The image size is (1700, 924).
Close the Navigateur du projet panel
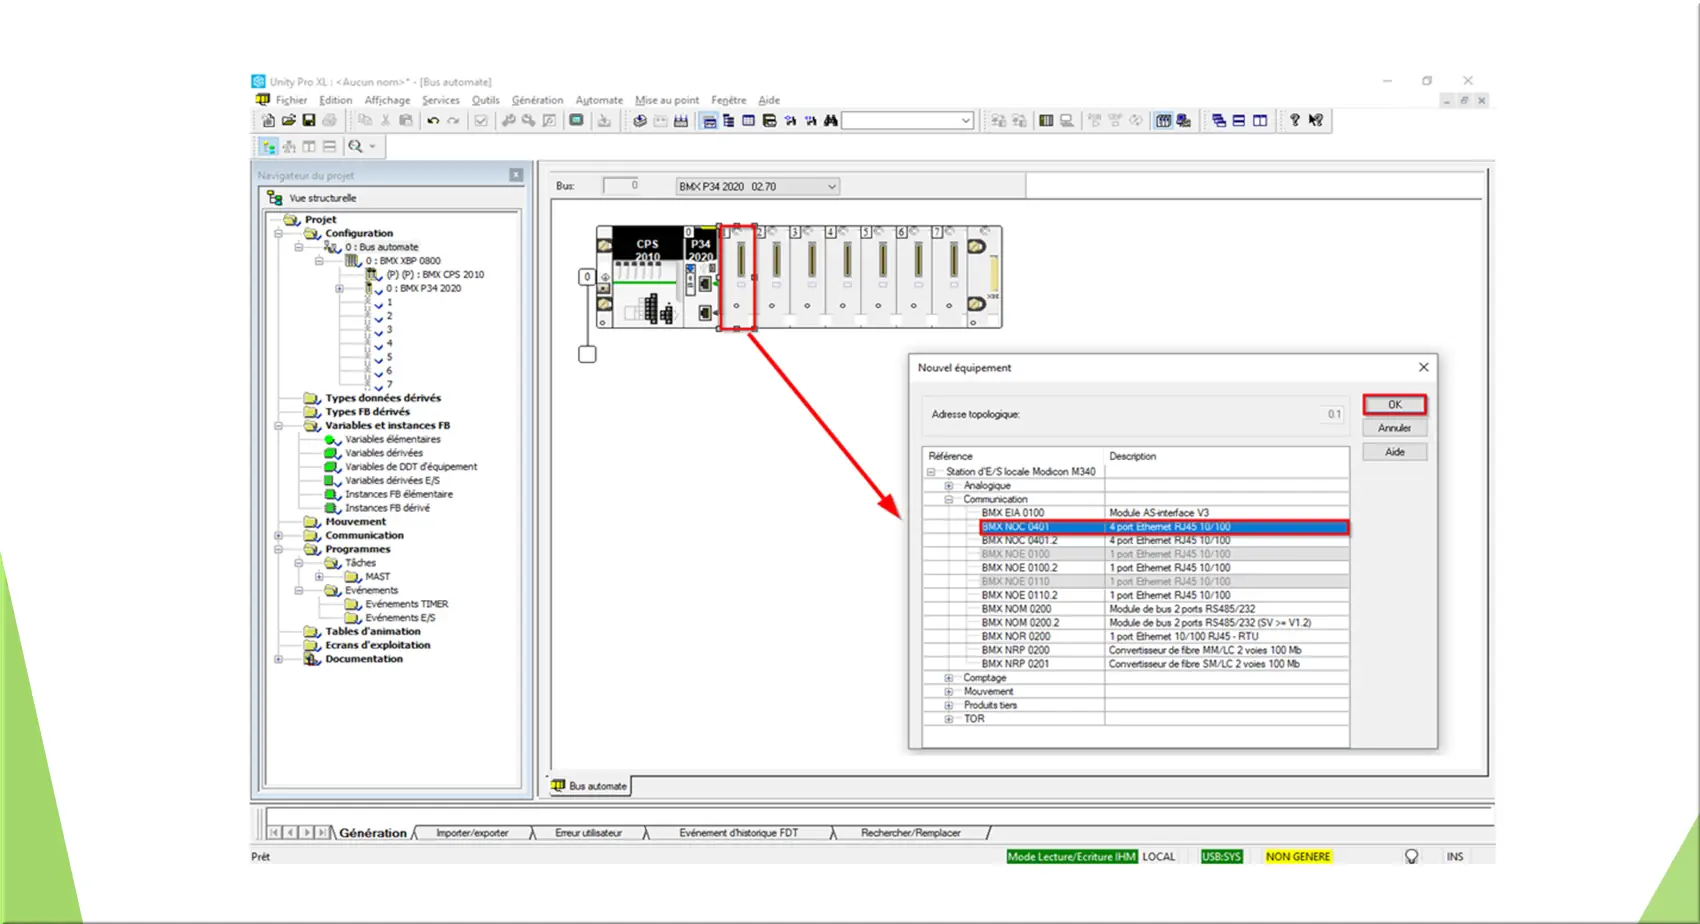click(516, 175)
